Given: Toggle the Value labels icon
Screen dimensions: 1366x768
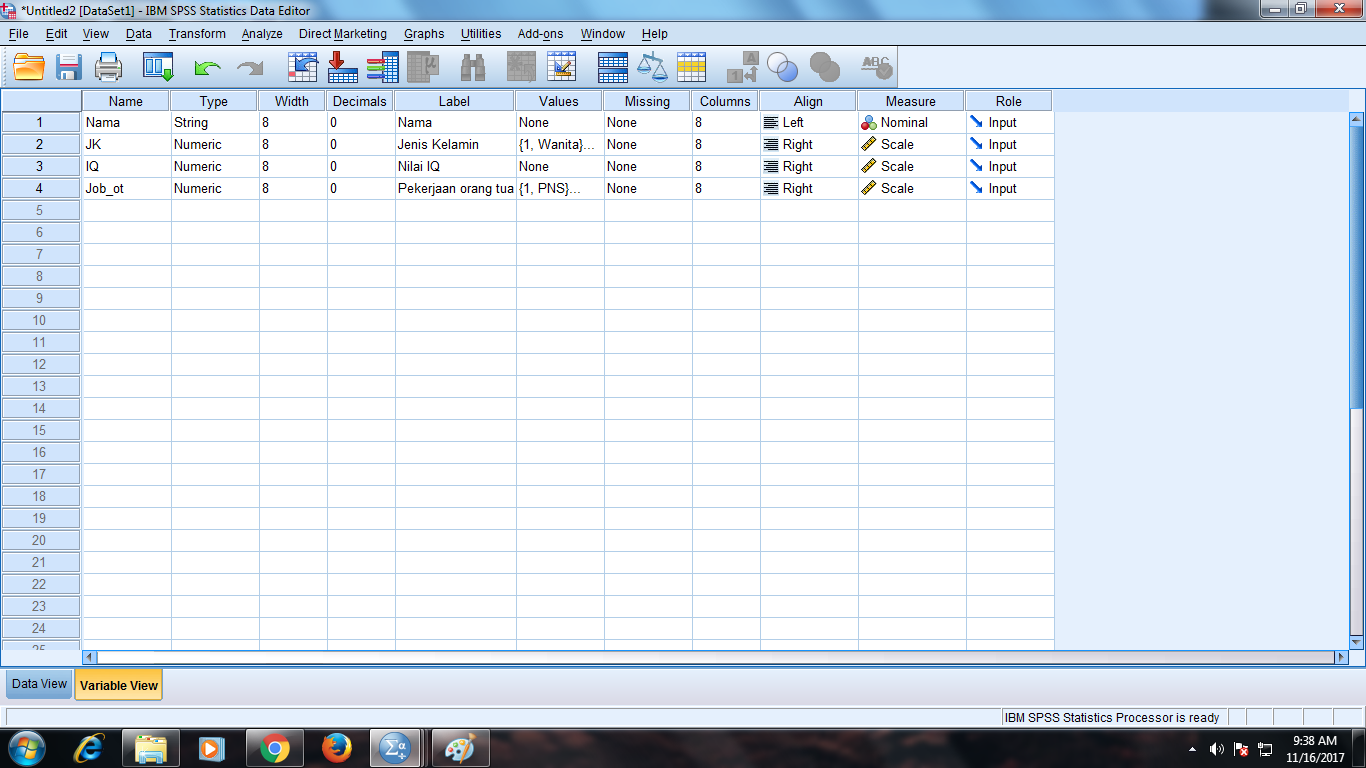Looking at the screenshot, I should pyautogui.click(x=742, y=67).
